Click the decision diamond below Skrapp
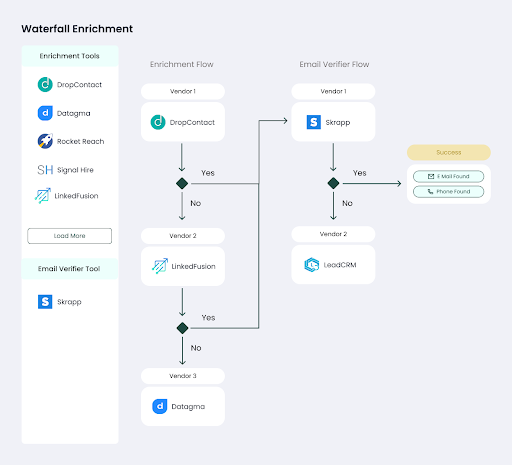The height and width of the screenshot is (465, 512). pyautogui.click(x=333, y=183)
